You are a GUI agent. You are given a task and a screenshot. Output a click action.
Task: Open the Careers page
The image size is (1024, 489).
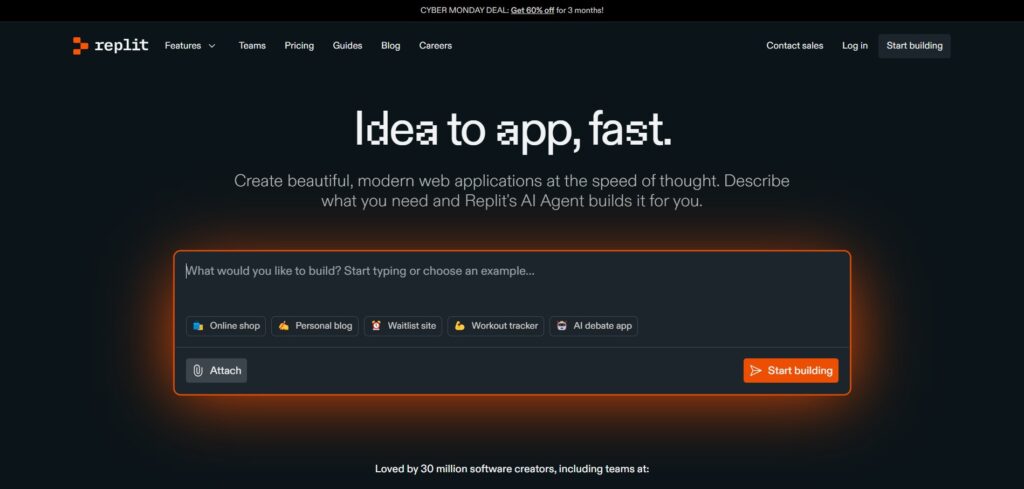click(436, 46)
